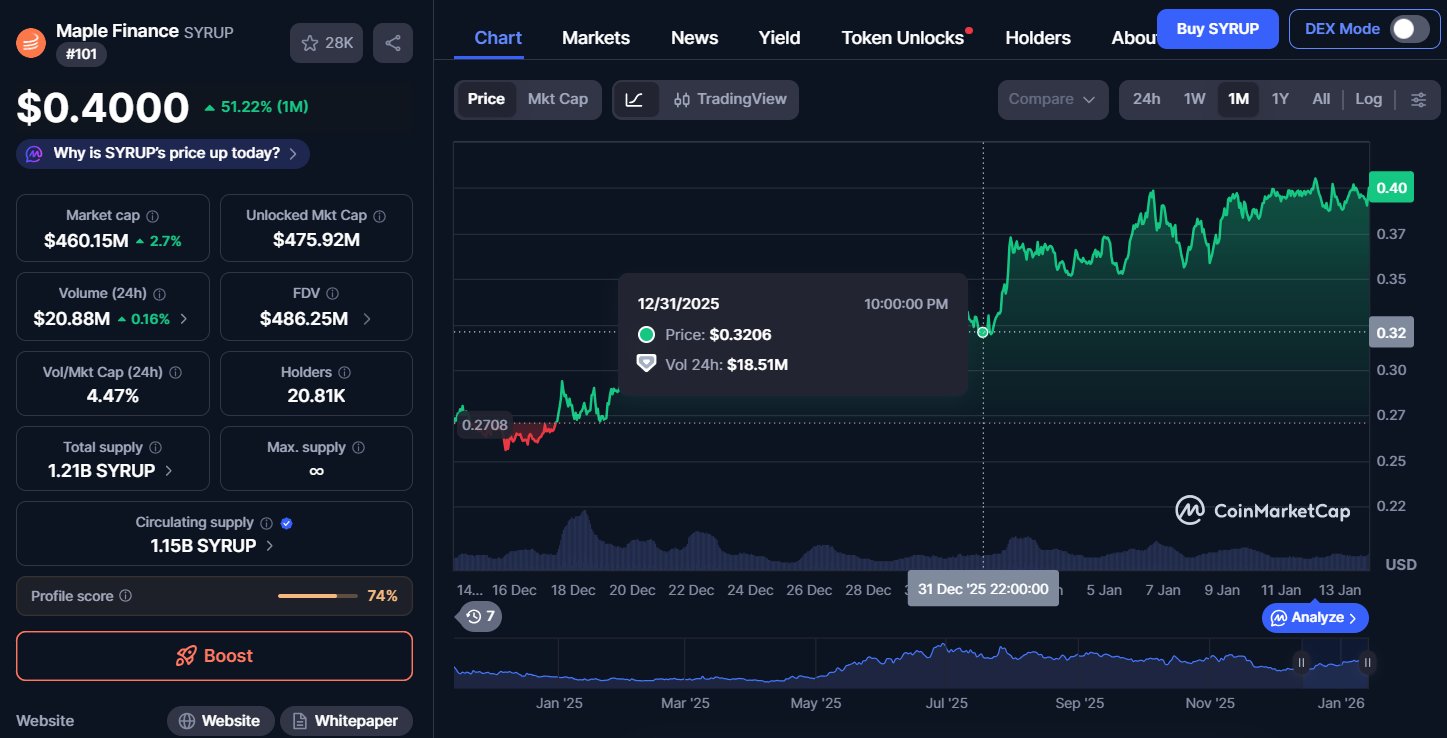Click the right handle of timeline range slider
1447x738 pixels.
click(1367, 662)
